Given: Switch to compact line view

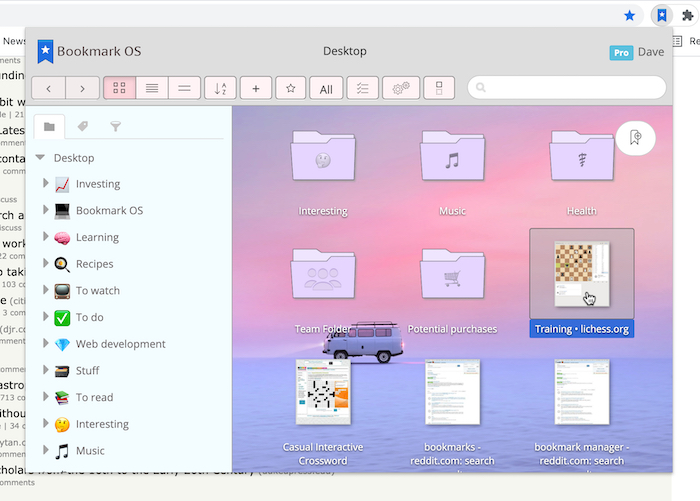Looking at the screenshot, I should point(183,88).
